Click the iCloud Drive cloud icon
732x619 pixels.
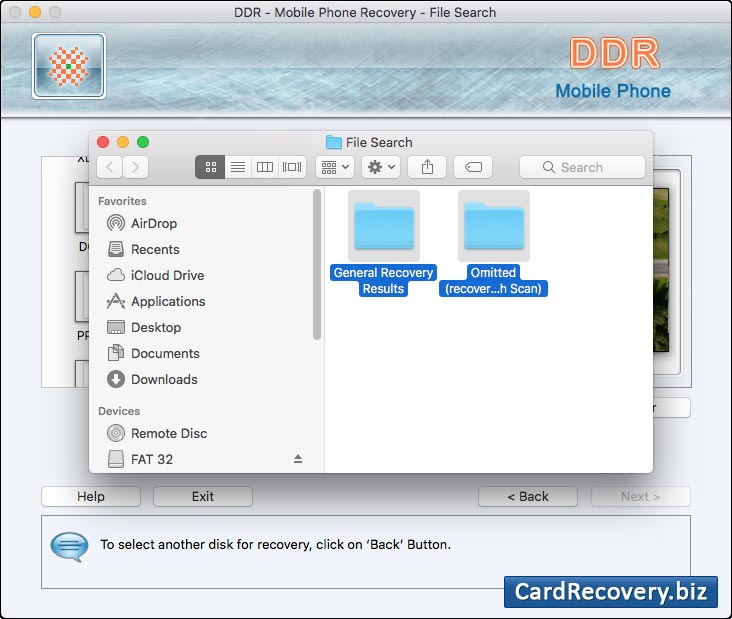tap(116, 275)
